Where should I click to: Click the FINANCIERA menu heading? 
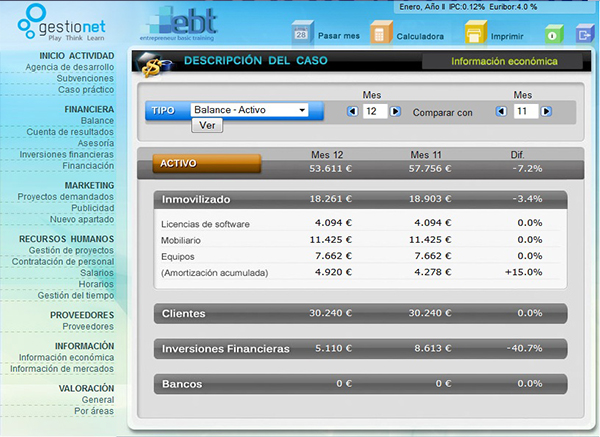pos(89,109)
